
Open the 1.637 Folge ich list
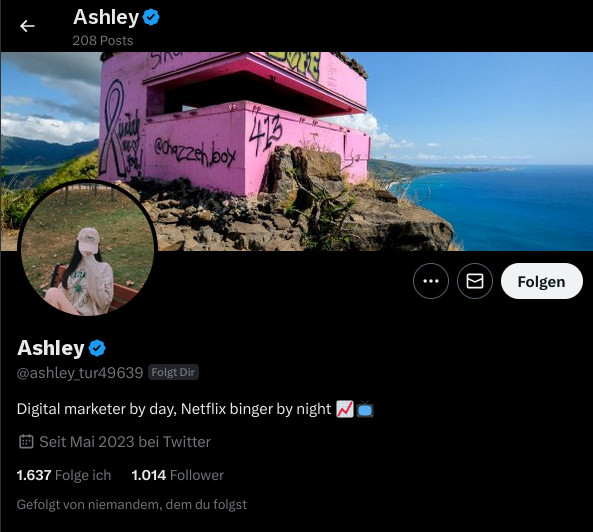tap(64, 475)
